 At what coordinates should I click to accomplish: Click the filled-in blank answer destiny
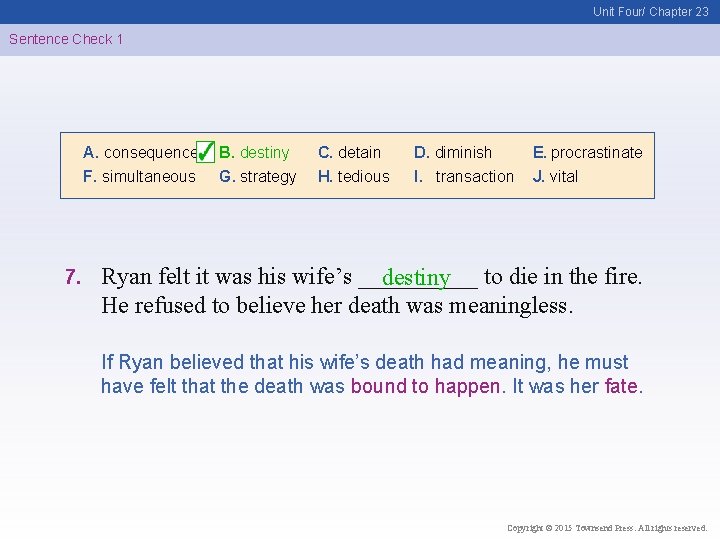click(x=416, y=278)
